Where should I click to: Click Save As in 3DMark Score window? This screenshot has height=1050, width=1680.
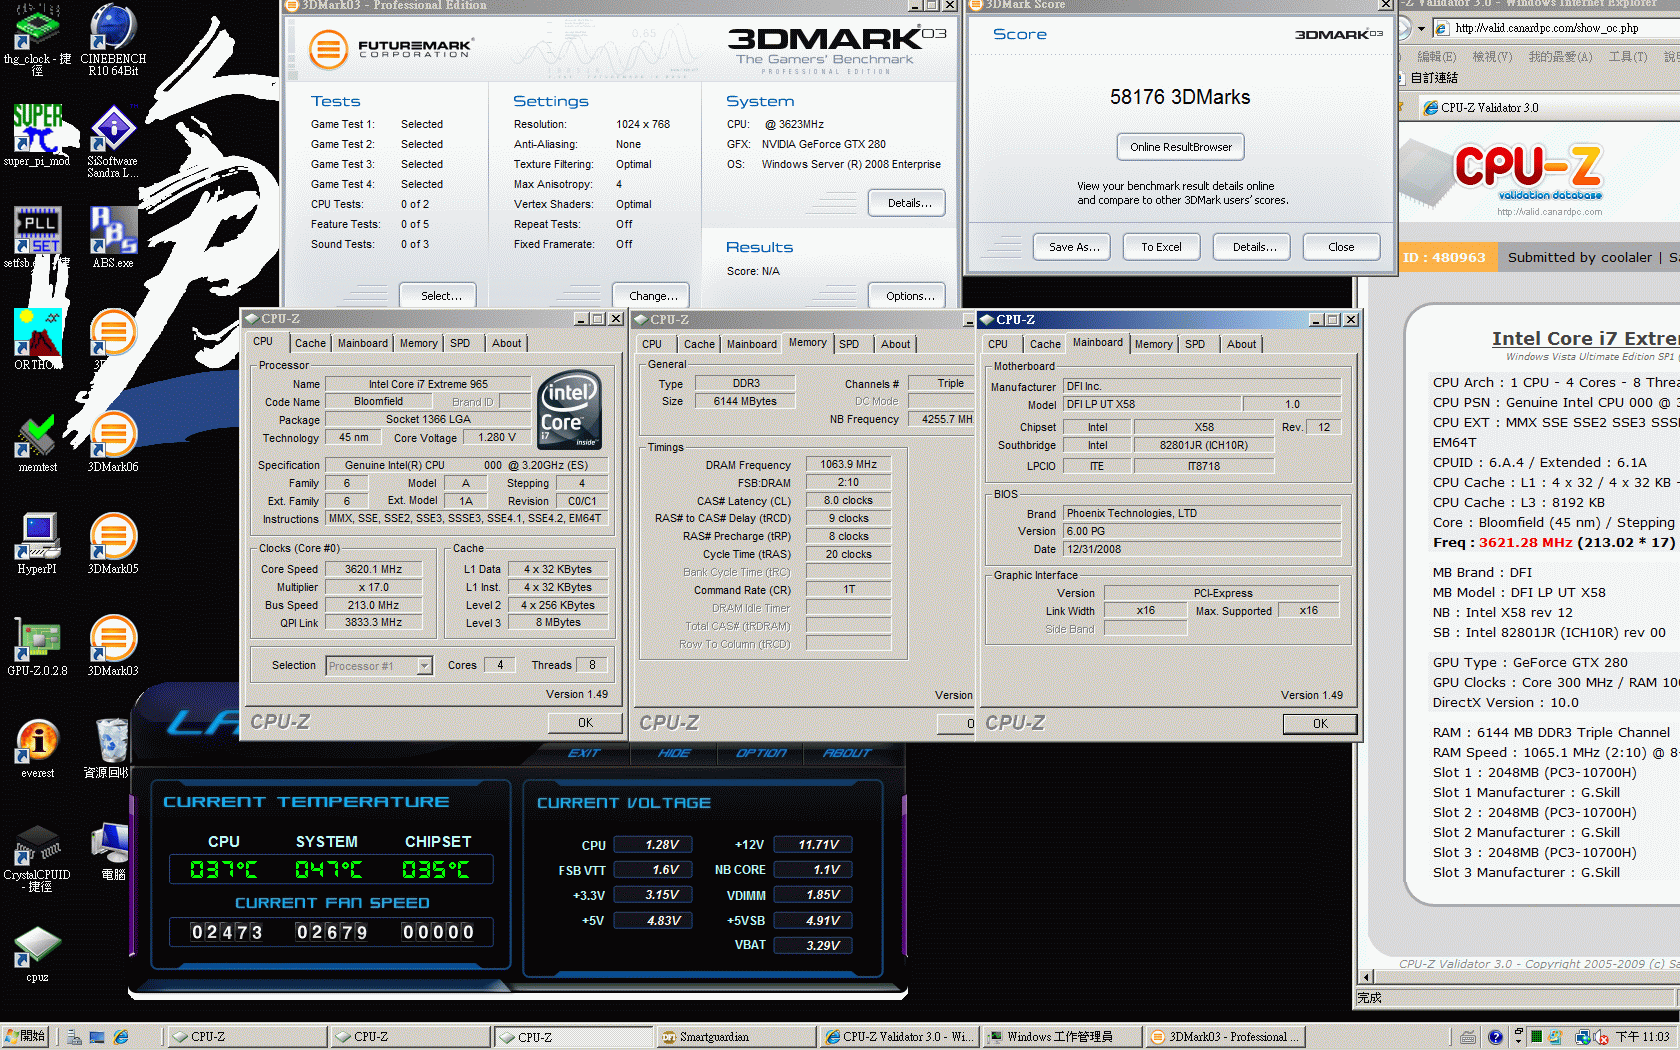point(1074,247)
